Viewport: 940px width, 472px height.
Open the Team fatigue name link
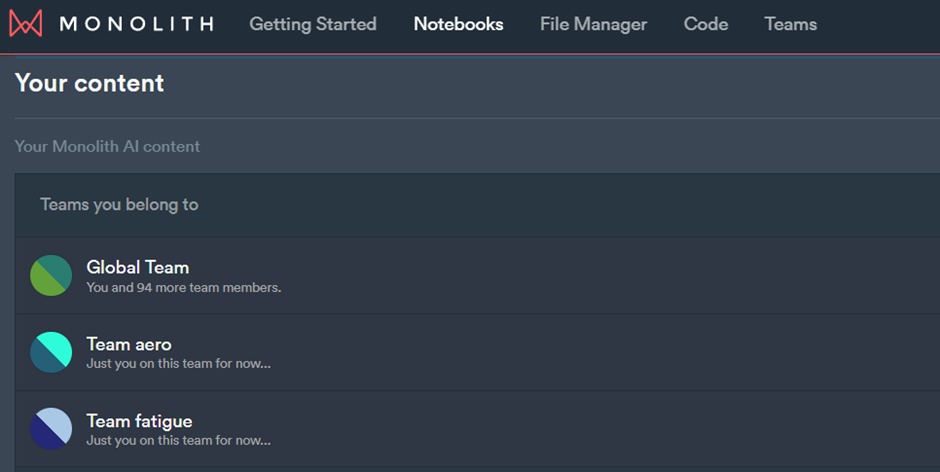click(x=139, y=422)
